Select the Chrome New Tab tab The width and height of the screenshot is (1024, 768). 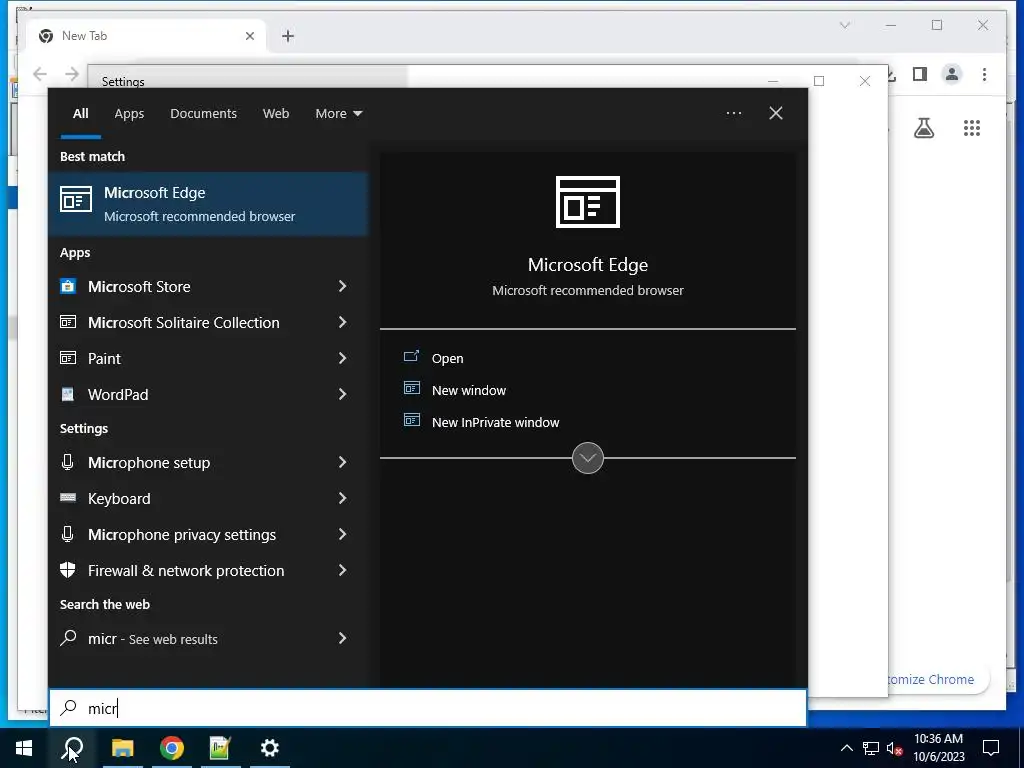pyautogui.click(x=145, y=36)
